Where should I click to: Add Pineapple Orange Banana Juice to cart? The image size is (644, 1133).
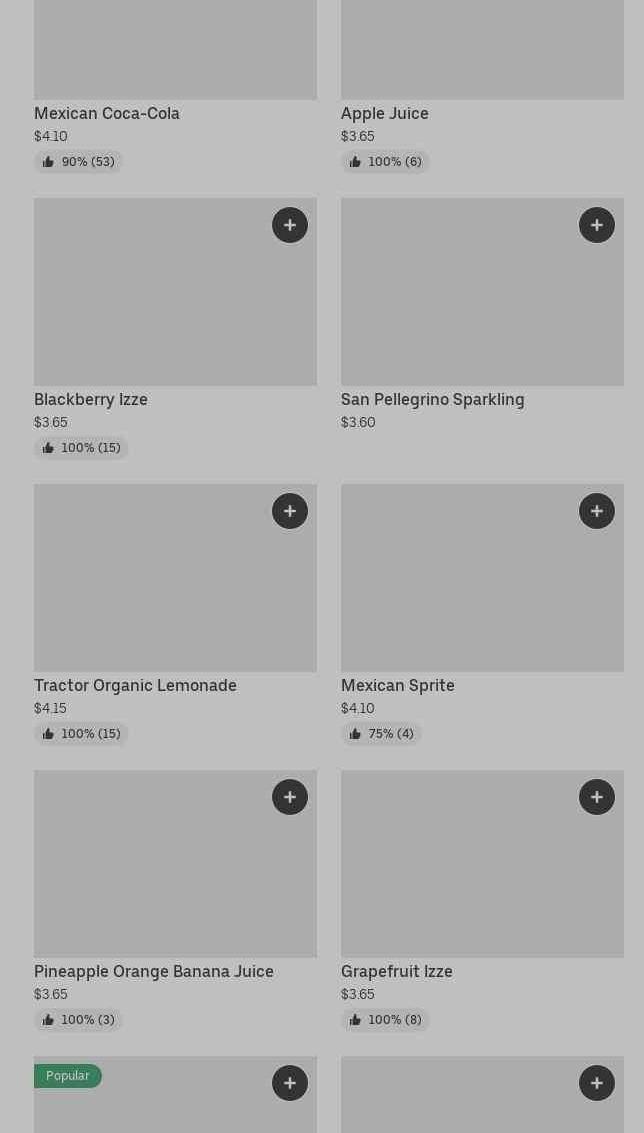(290, 797)
